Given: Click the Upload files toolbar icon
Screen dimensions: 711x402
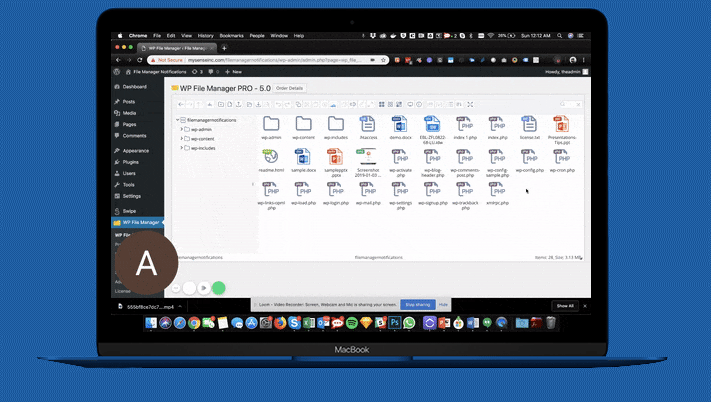Looking at the screenshot, I should click(239, 104).
